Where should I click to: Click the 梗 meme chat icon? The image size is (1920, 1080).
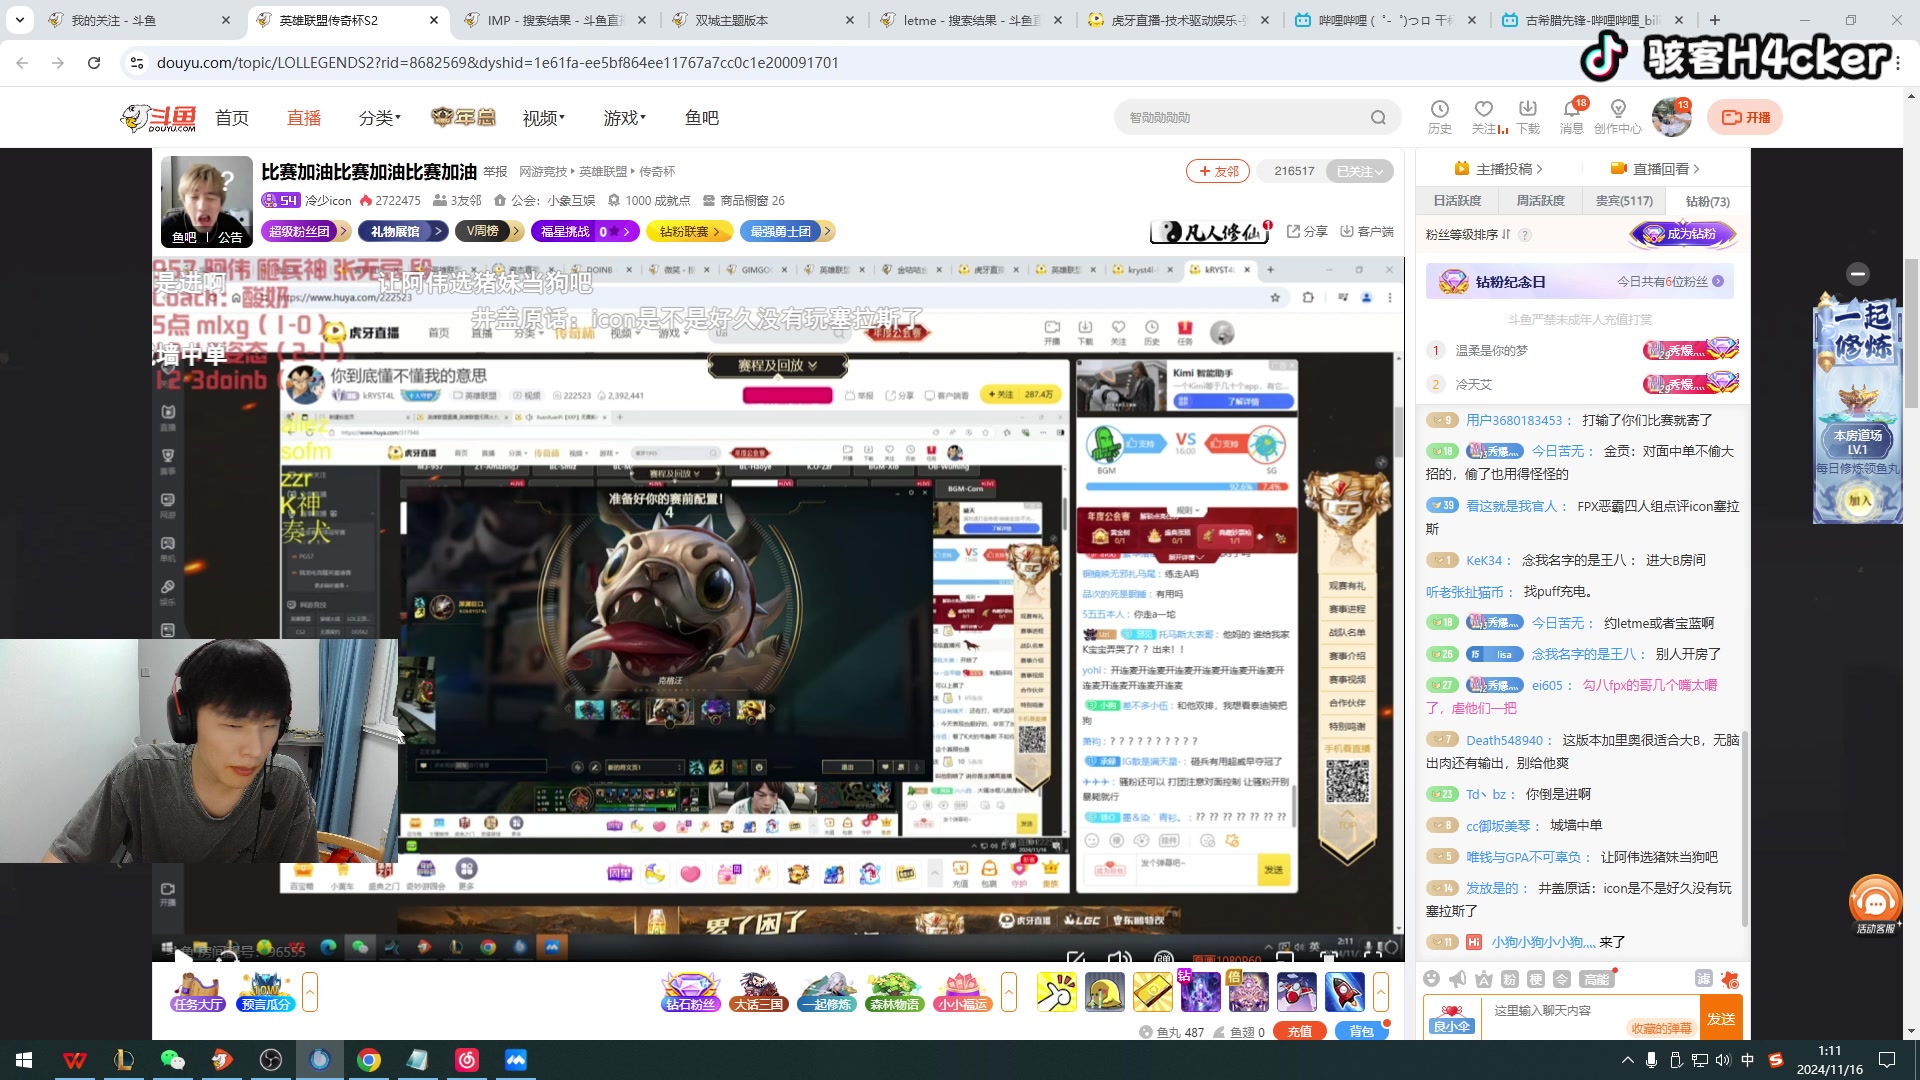(x=1536, y=979)
